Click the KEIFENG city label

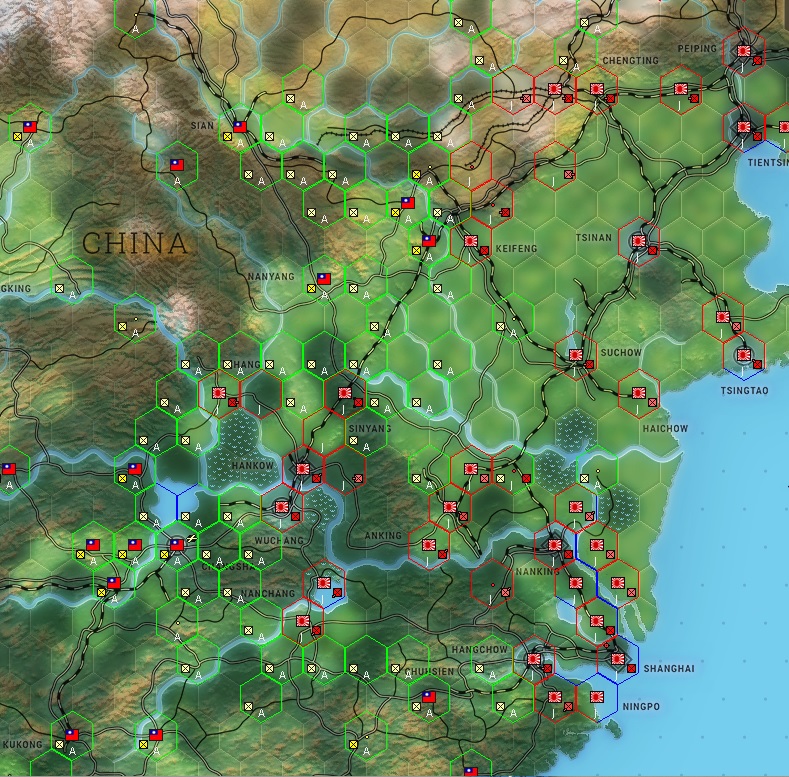[x=516, y=249]
